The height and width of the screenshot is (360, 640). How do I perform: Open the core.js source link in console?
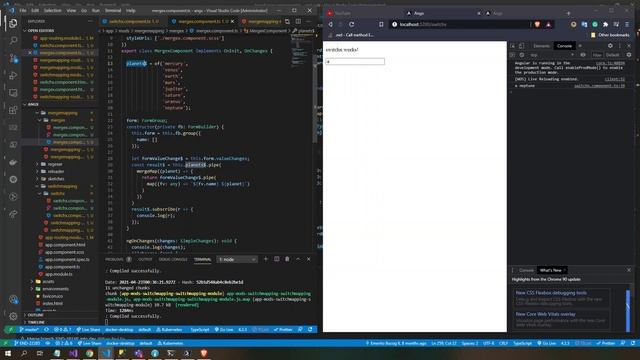click(x=610, y=63)
